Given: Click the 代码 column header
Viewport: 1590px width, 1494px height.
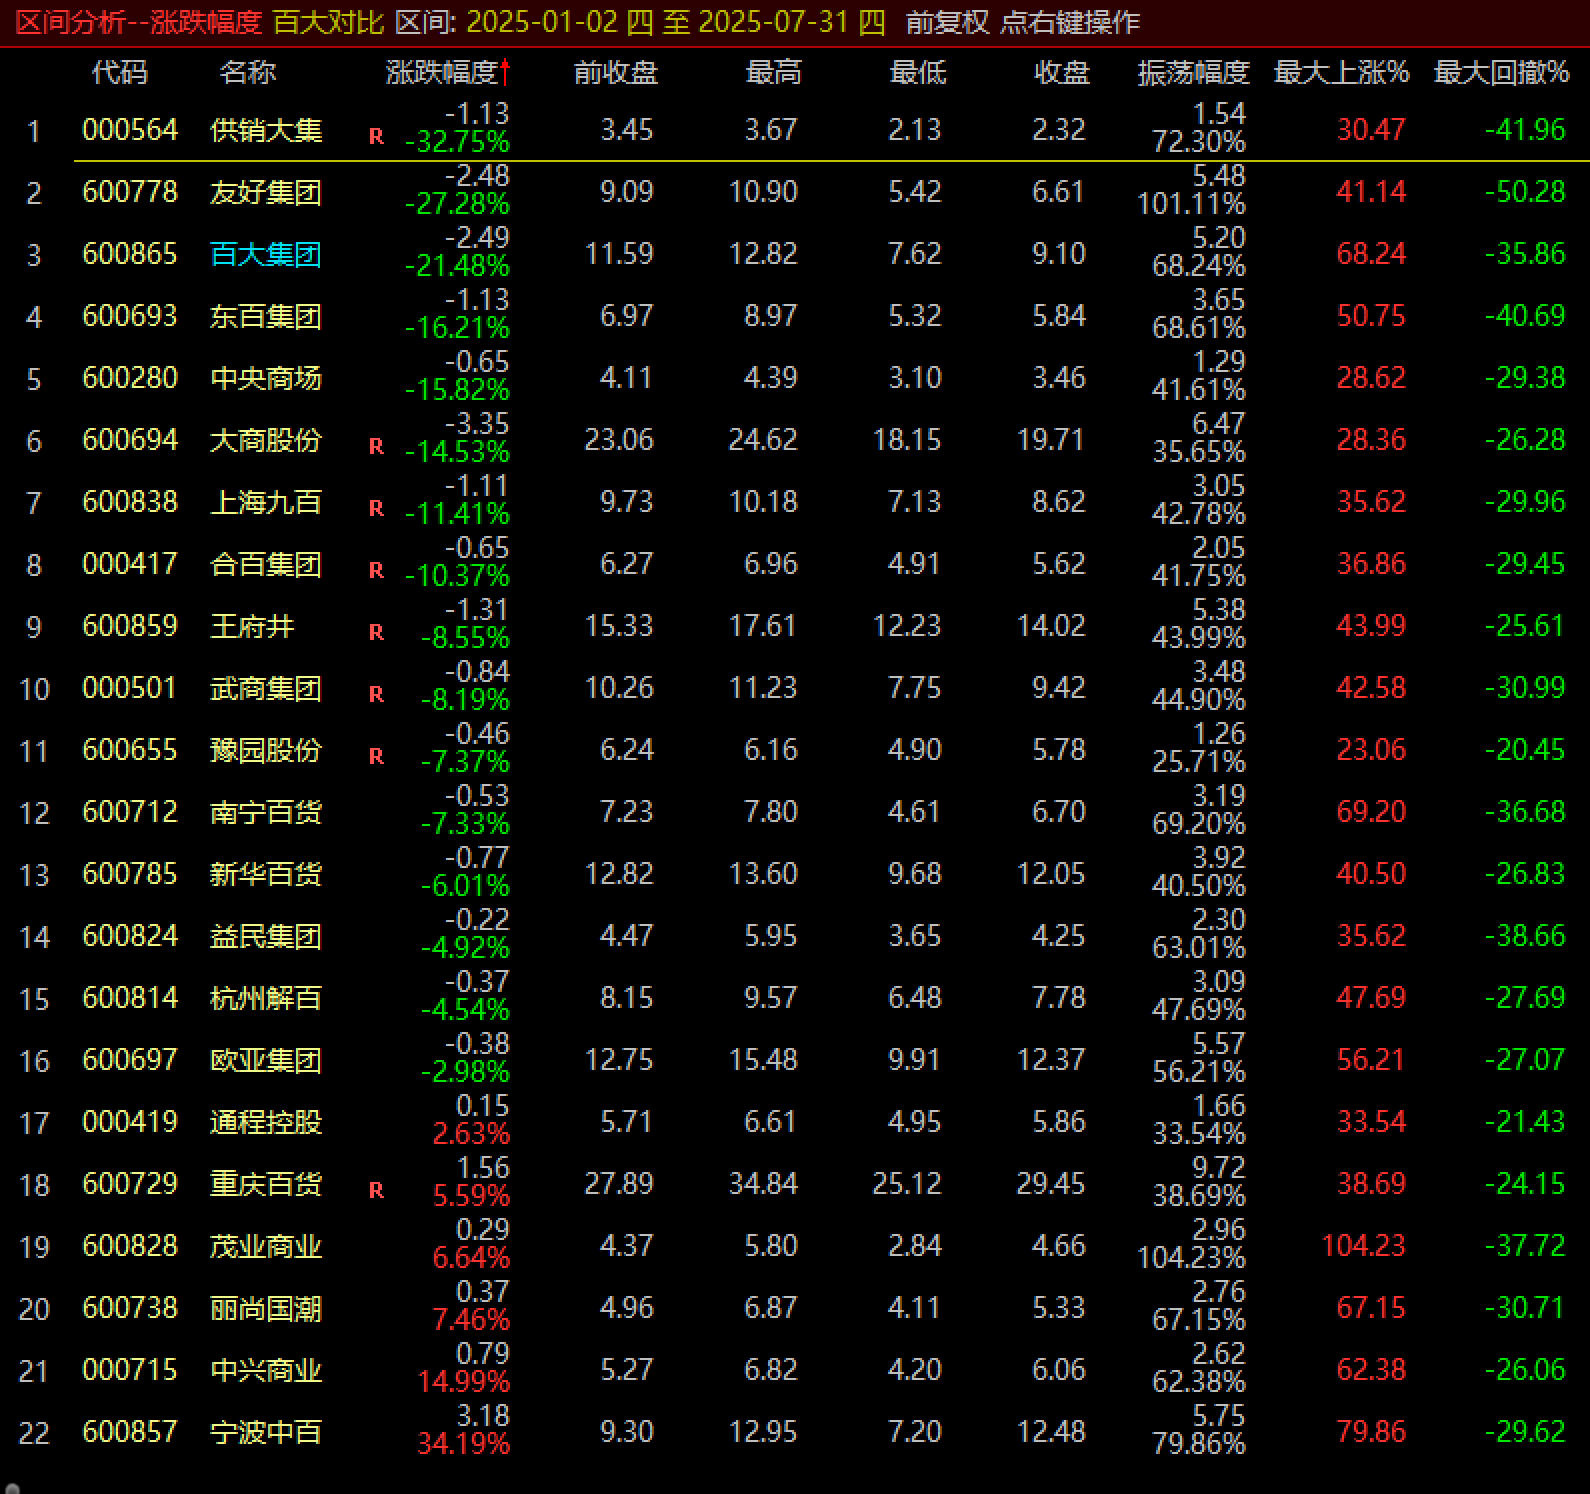Looking at the screenshot, I should pos(119,72).
